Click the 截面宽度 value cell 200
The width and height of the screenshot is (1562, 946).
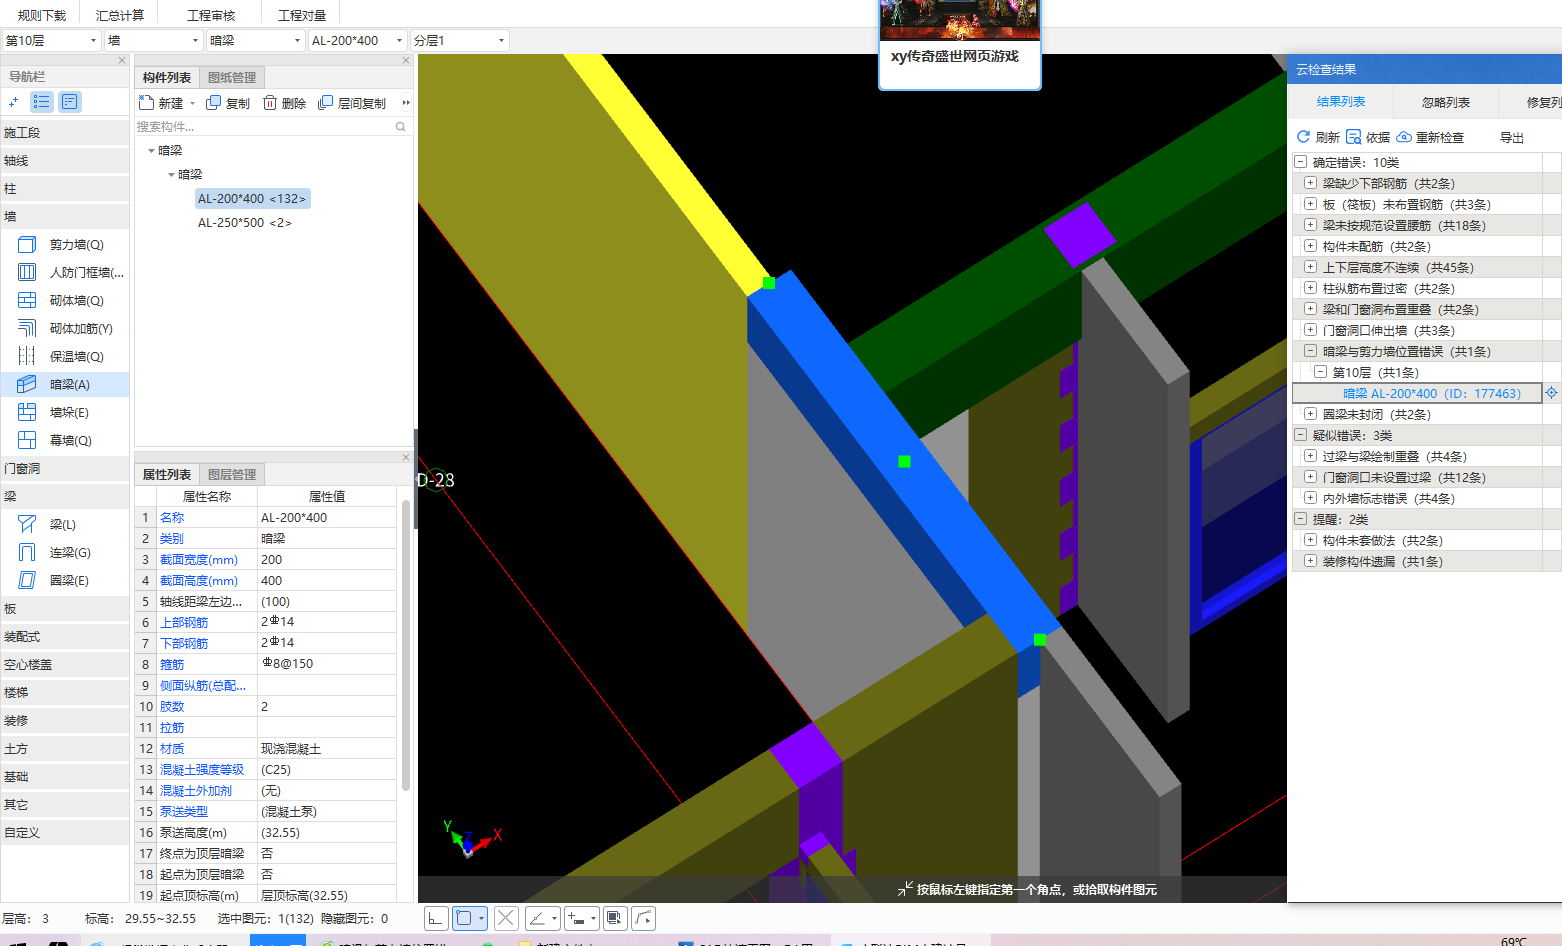327,560
